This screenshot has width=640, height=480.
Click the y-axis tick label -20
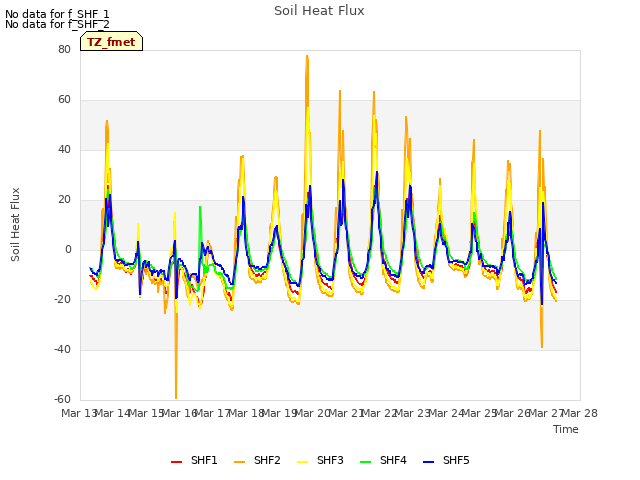[x=62, y=300]
